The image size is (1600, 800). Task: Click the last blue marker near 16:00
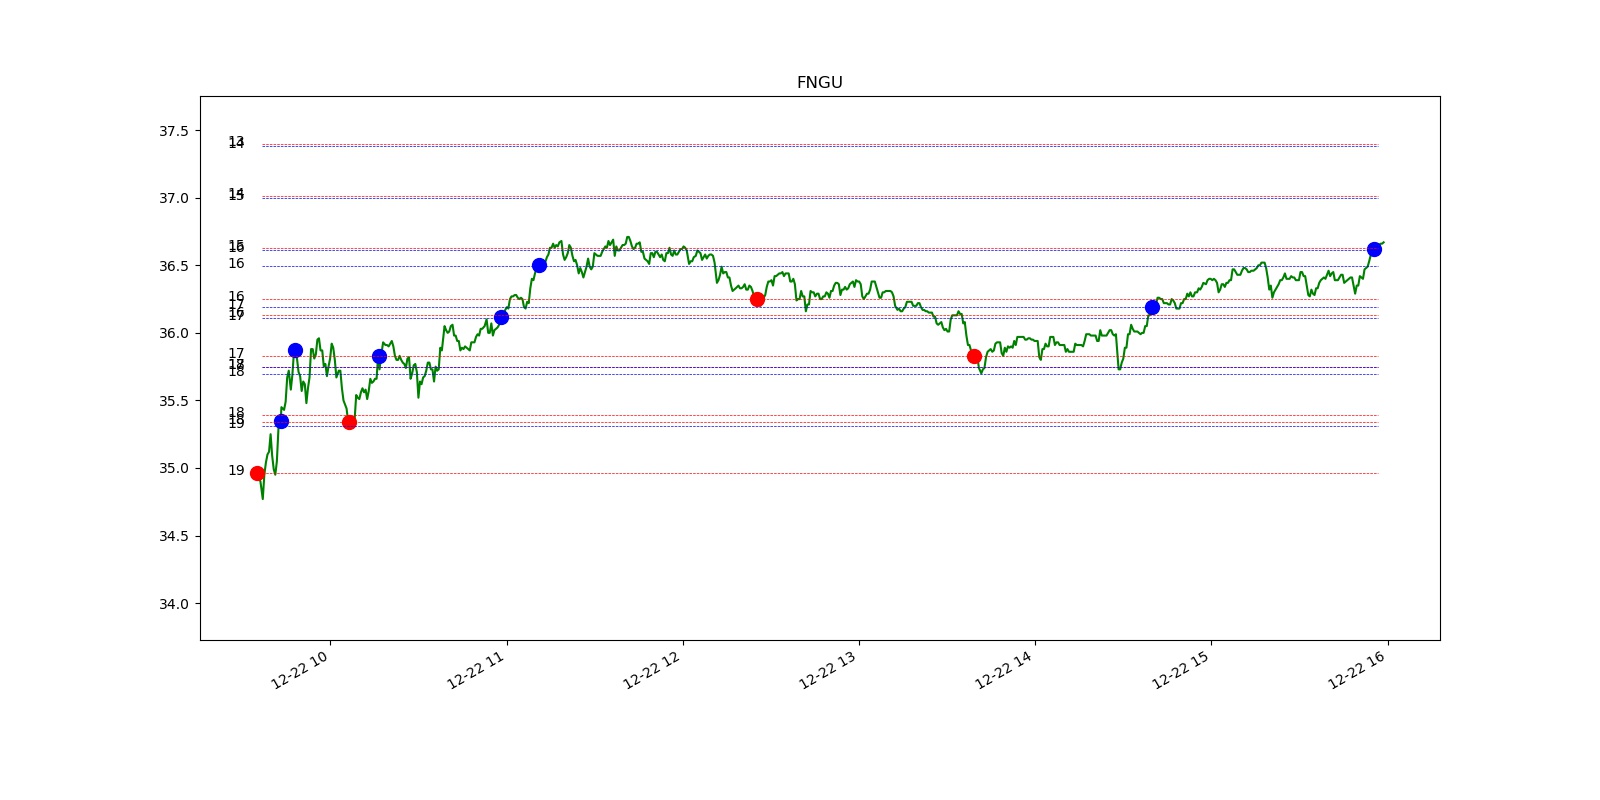click(x=1374, y=249)
